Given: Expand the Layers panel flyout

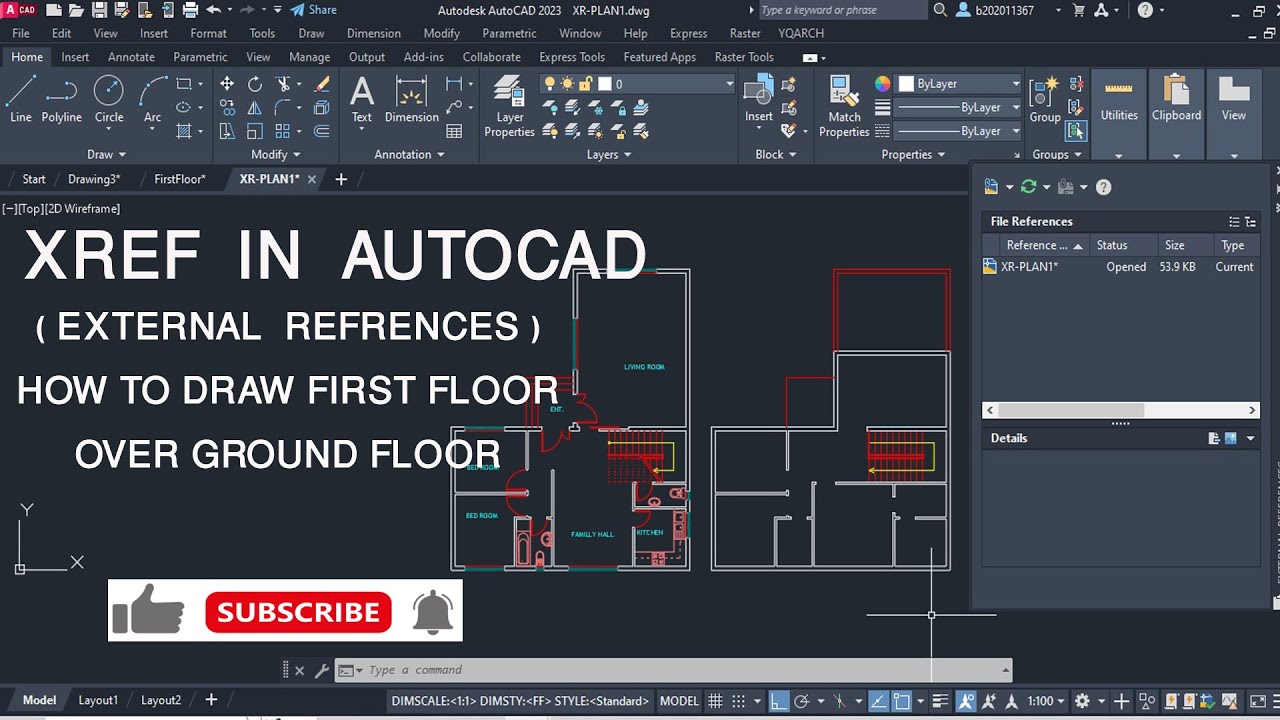Looking at the screenshot, I should [609, 154].
